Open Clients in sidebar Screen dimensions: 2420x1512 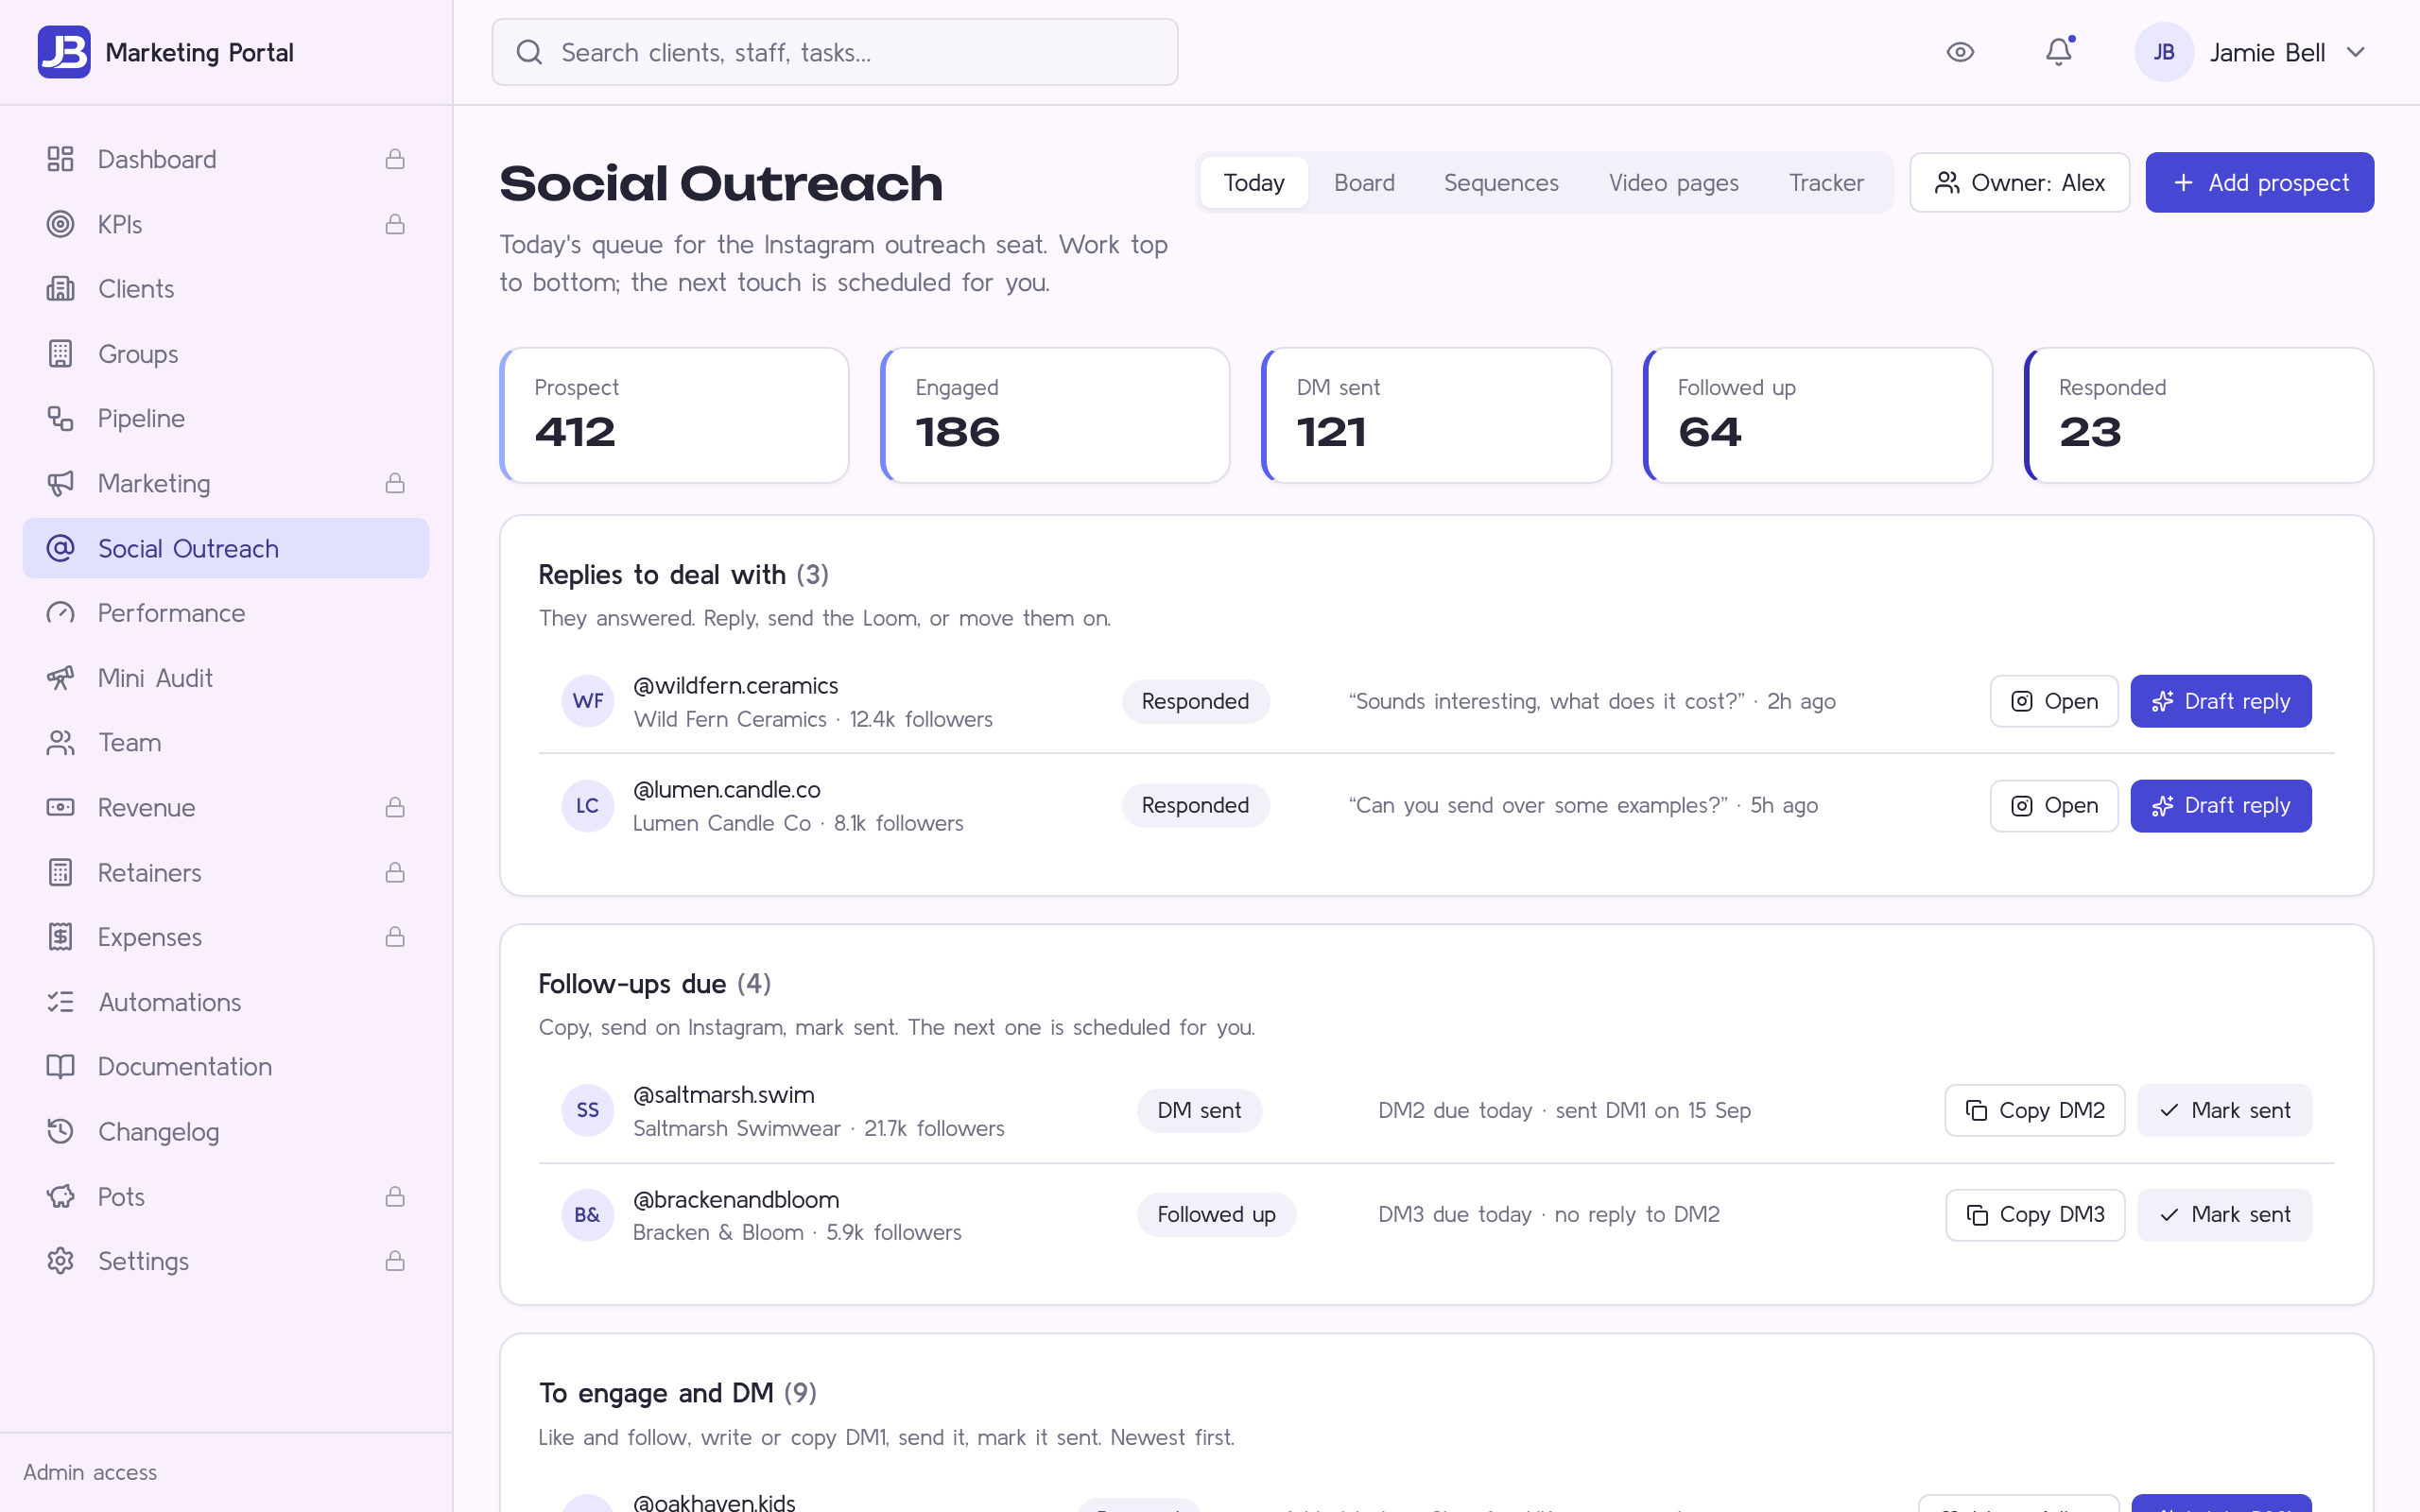coord(226,289)
